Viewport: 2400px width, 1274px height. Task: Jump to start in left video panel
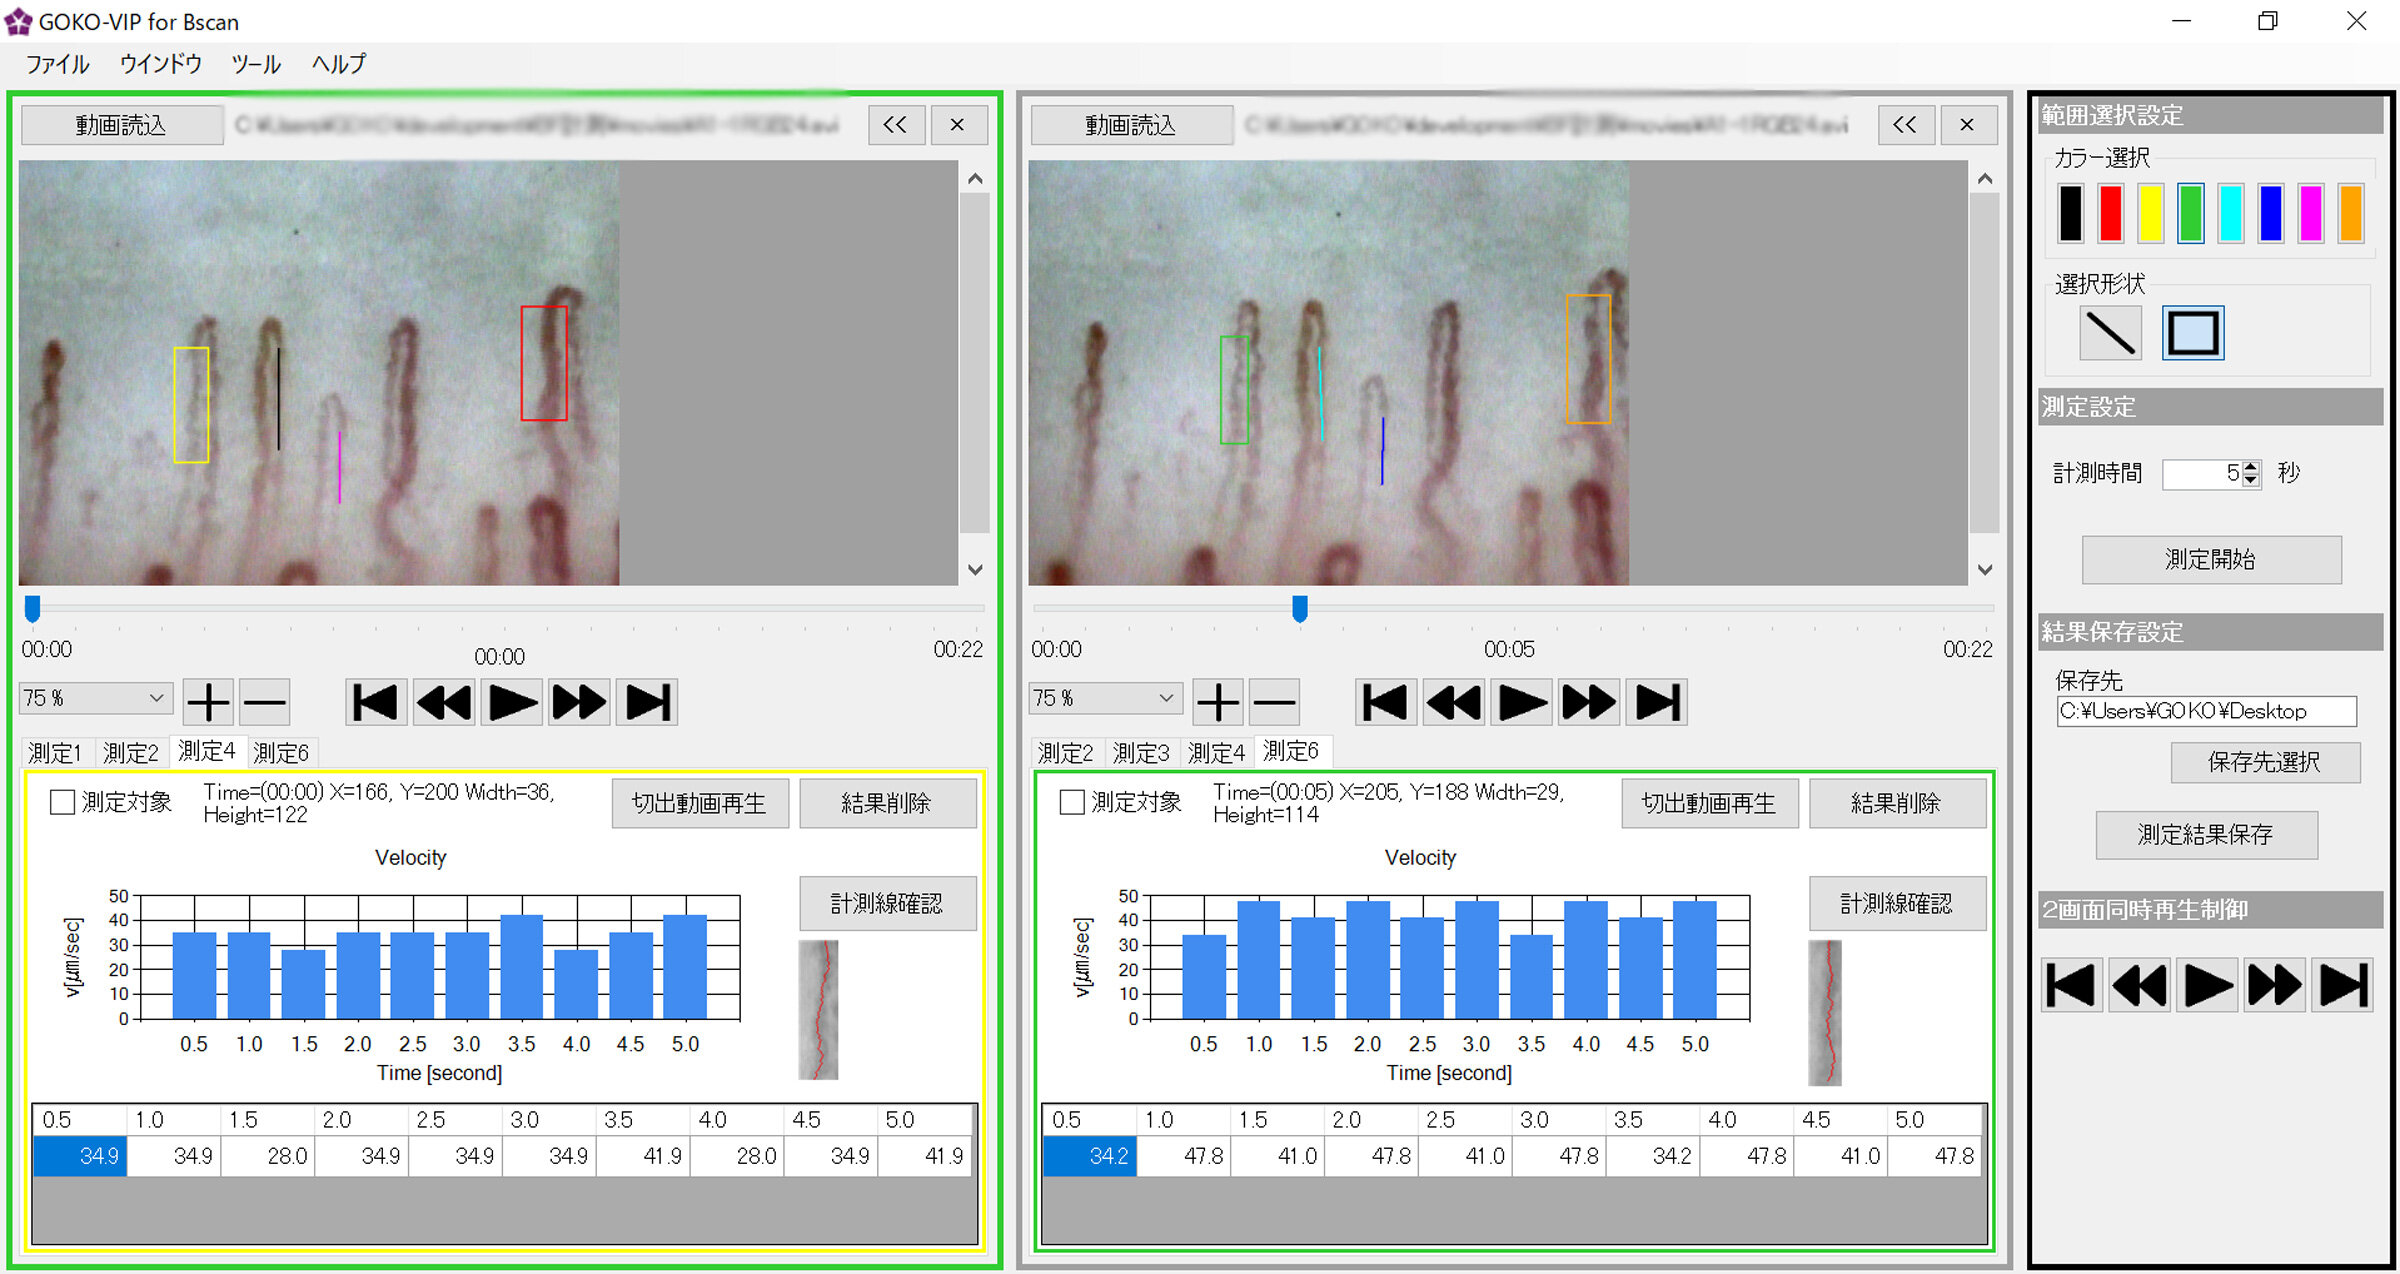click(376, 702)
